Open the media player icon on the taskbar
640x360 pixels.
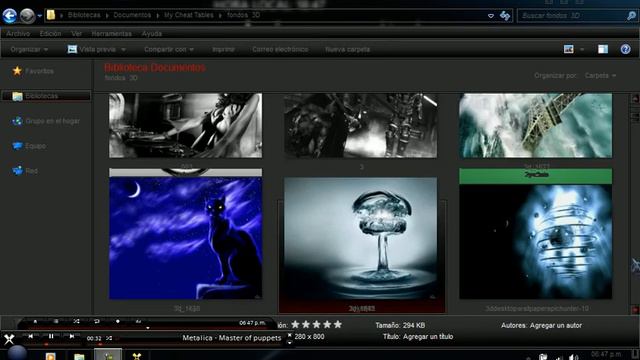click(x=51, y=356)
